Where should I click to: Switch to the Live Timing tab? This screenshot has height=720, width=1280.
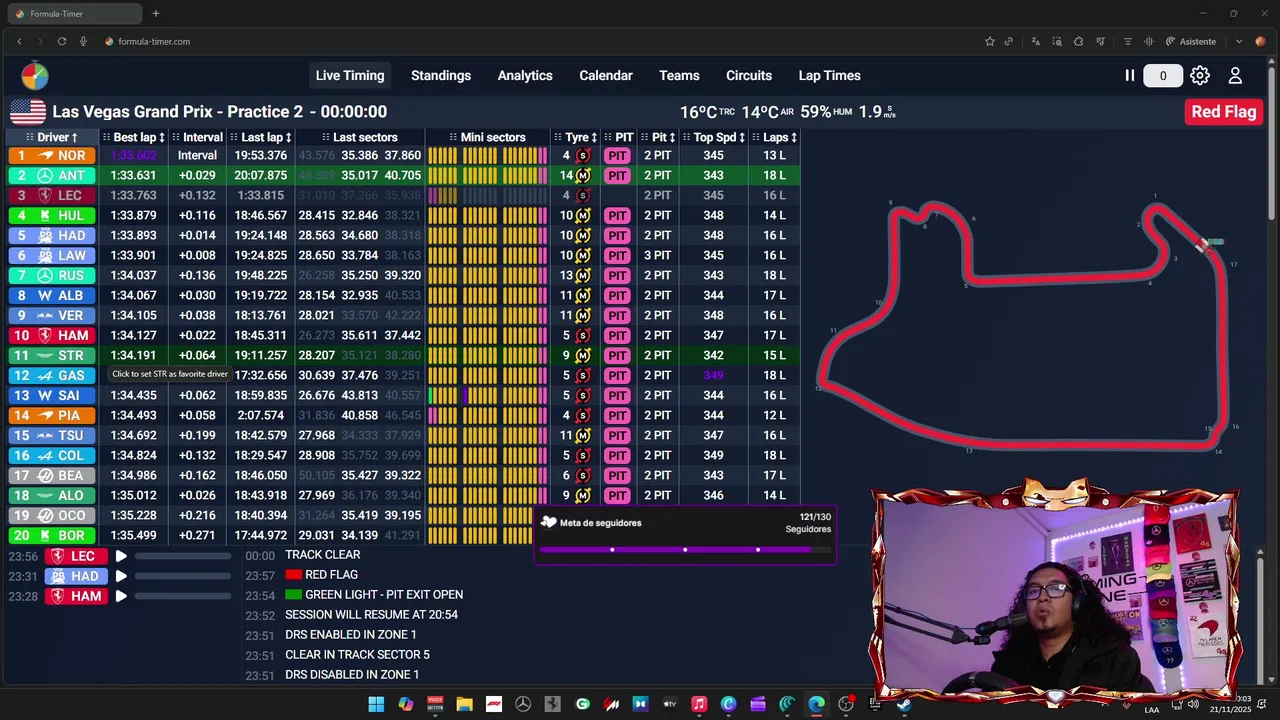350,75
